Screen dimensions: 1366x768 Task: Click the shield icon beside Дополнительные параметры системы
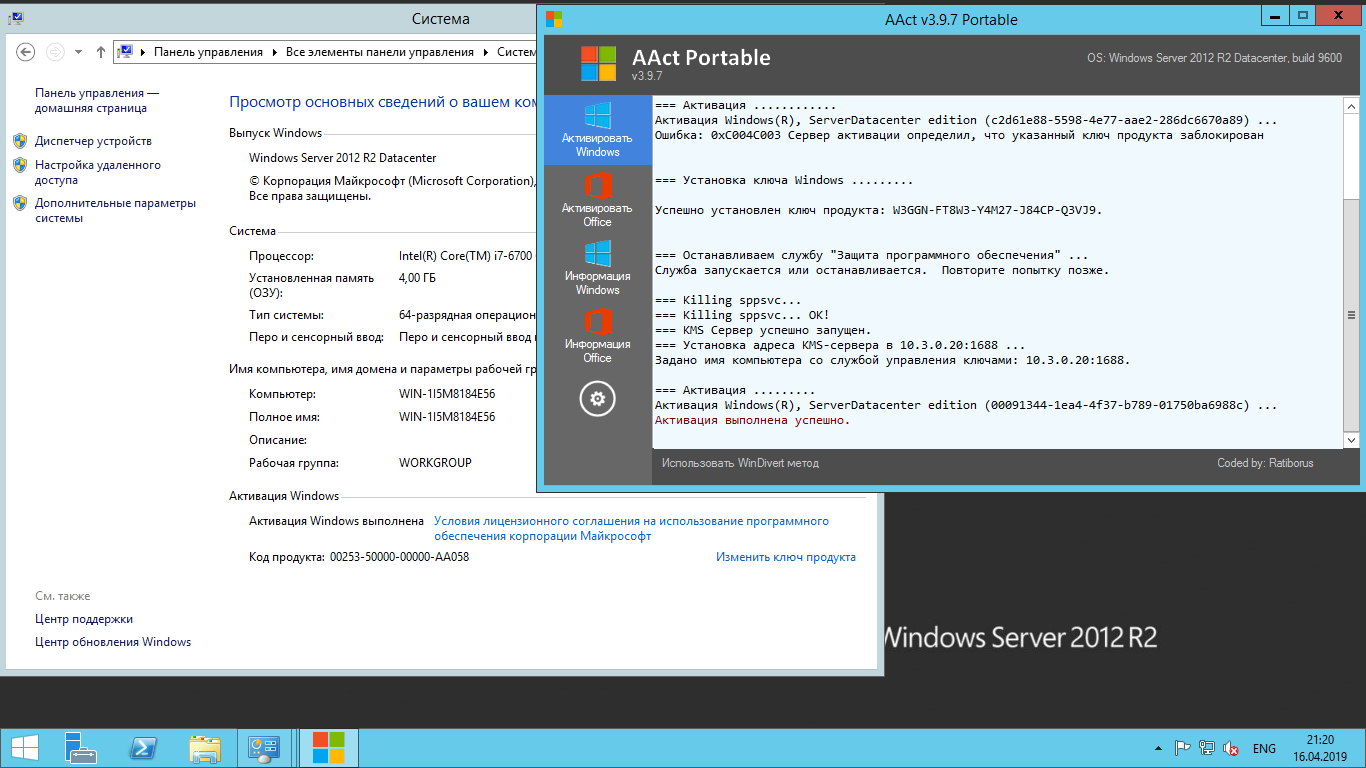click(x=20, y=203)
